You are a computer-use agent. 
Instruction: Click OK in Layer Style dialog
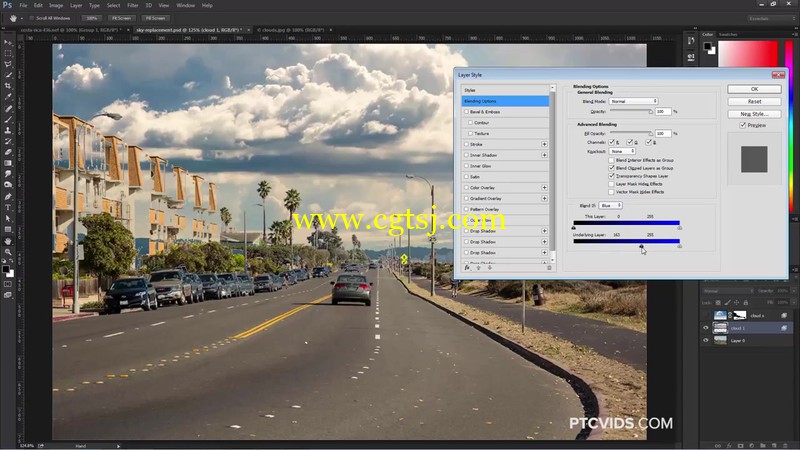[x=754, y=89]
